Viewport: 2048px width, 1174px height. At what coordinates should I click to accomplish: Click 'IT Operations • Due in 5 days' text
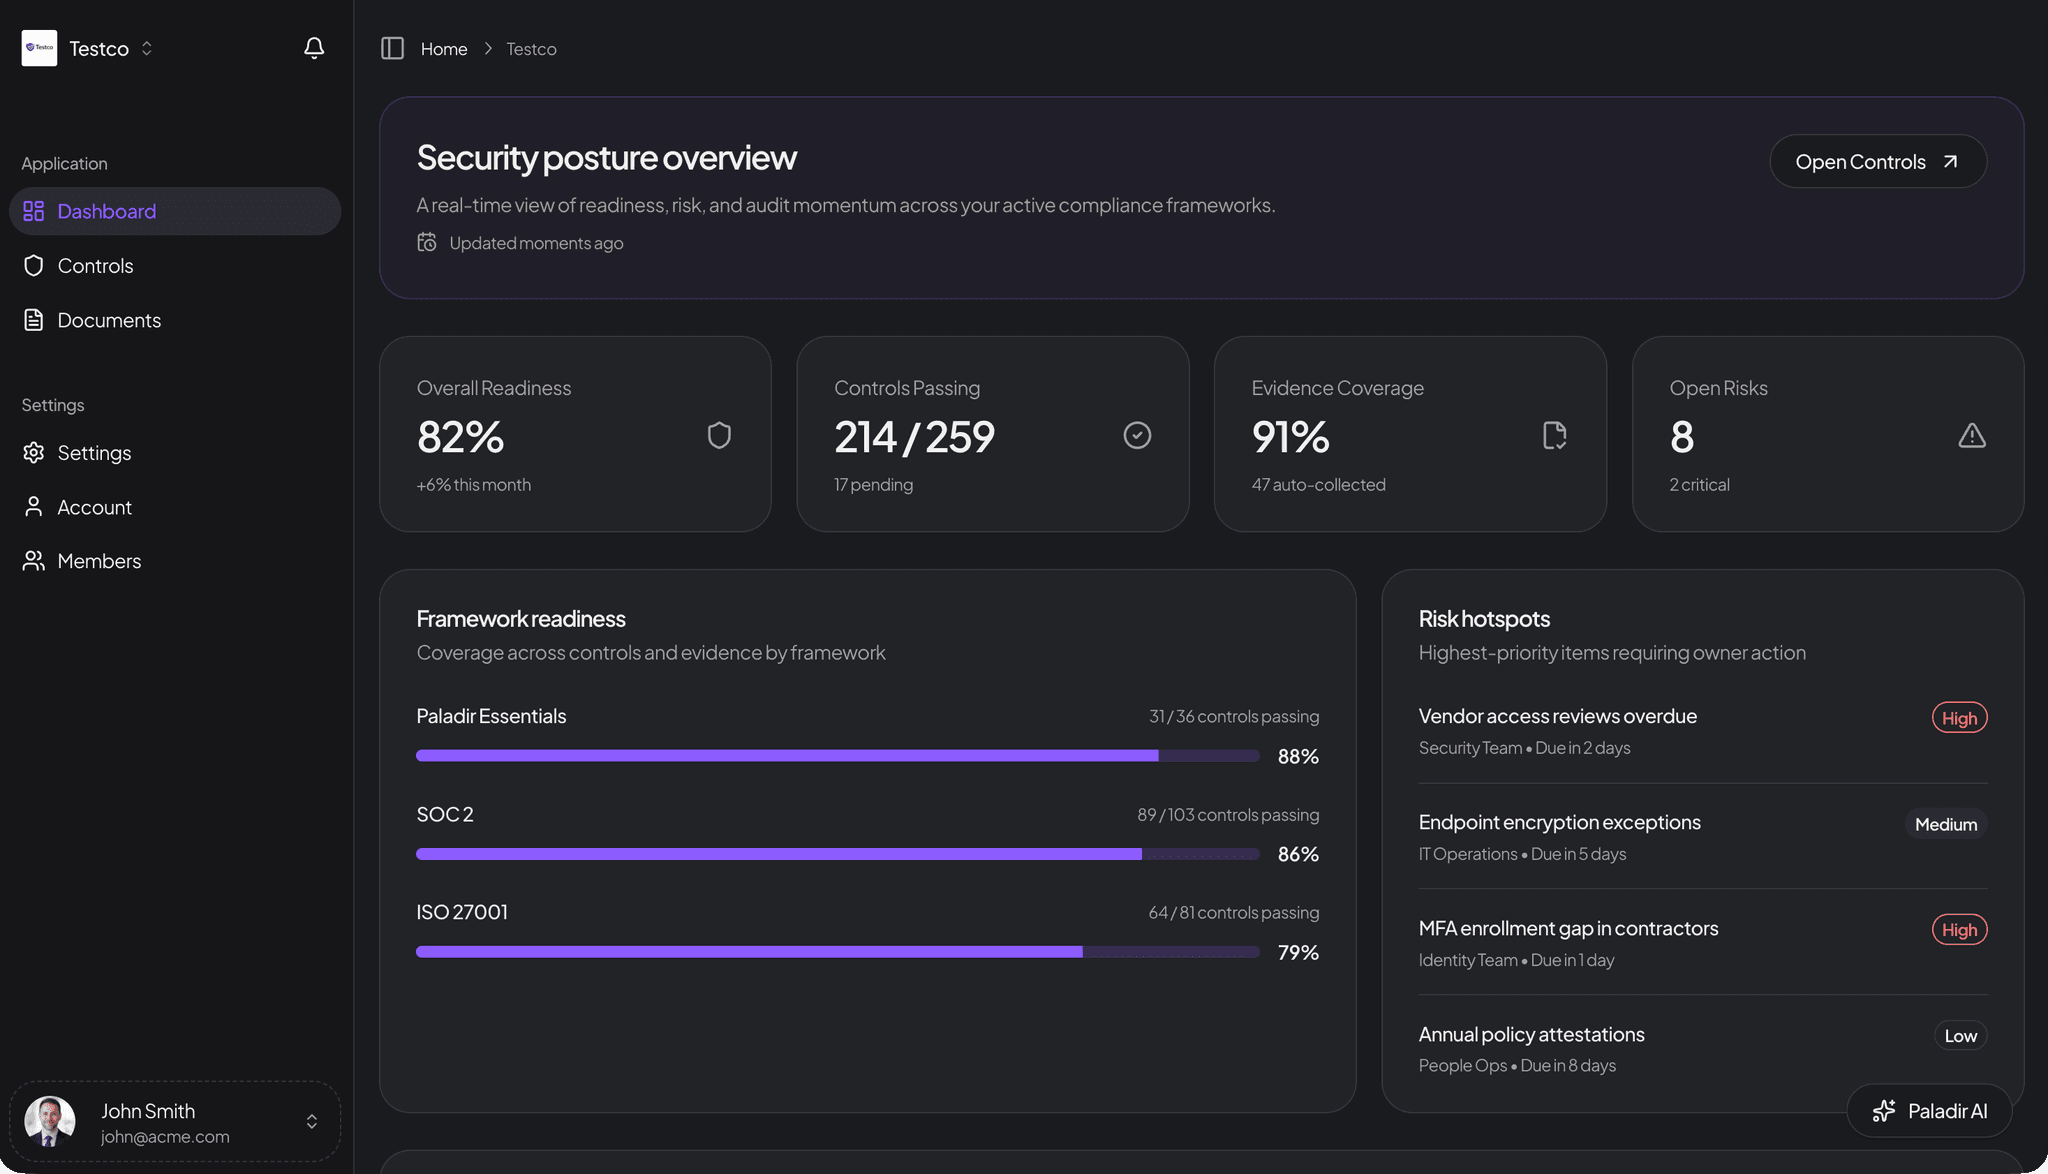pyautogui.click(x=1522, y=854)
